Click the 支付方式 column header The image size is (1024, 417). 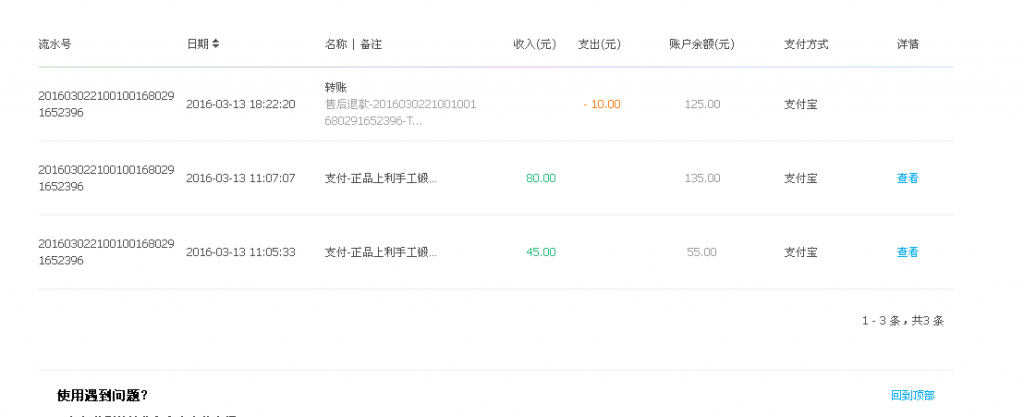point(806,44)
